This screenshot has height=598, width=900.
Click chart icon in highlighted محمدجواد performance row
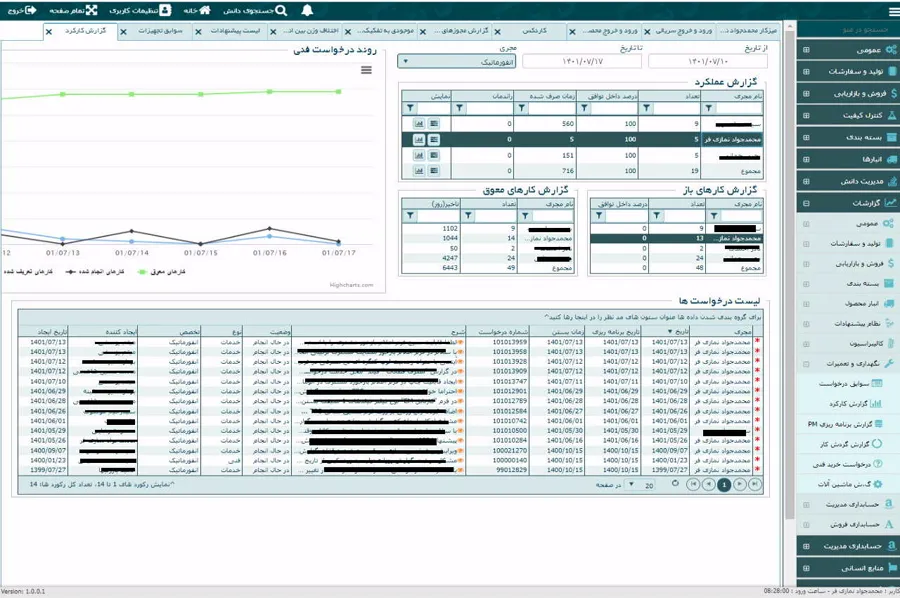point(419,139)
